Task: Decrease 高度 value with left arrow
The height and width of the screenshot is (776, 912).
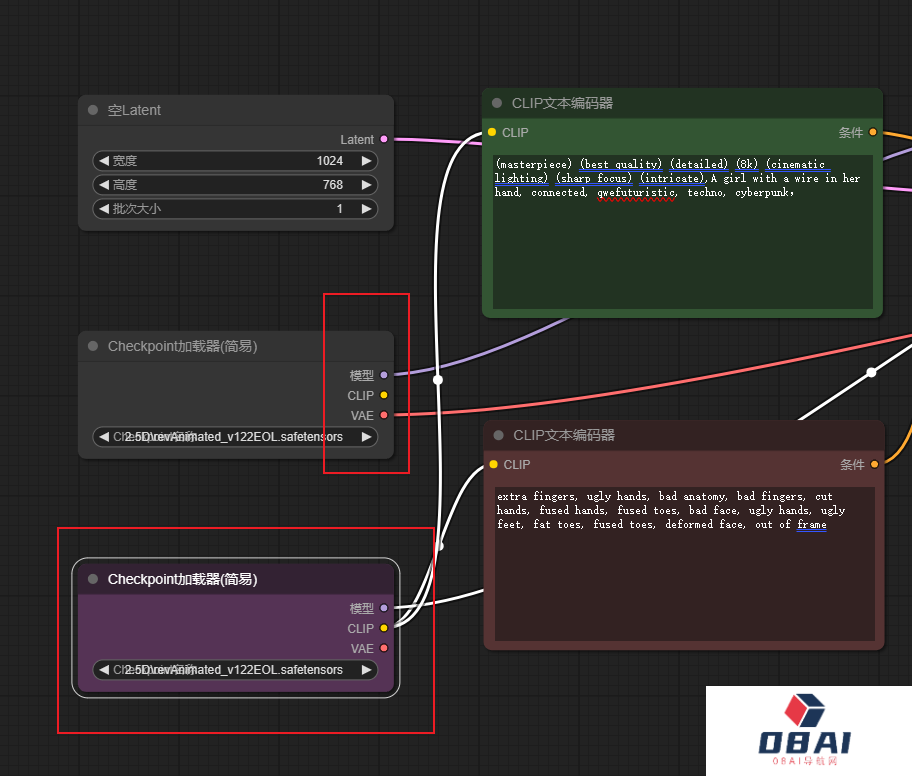Action: [x=104, y=185]
